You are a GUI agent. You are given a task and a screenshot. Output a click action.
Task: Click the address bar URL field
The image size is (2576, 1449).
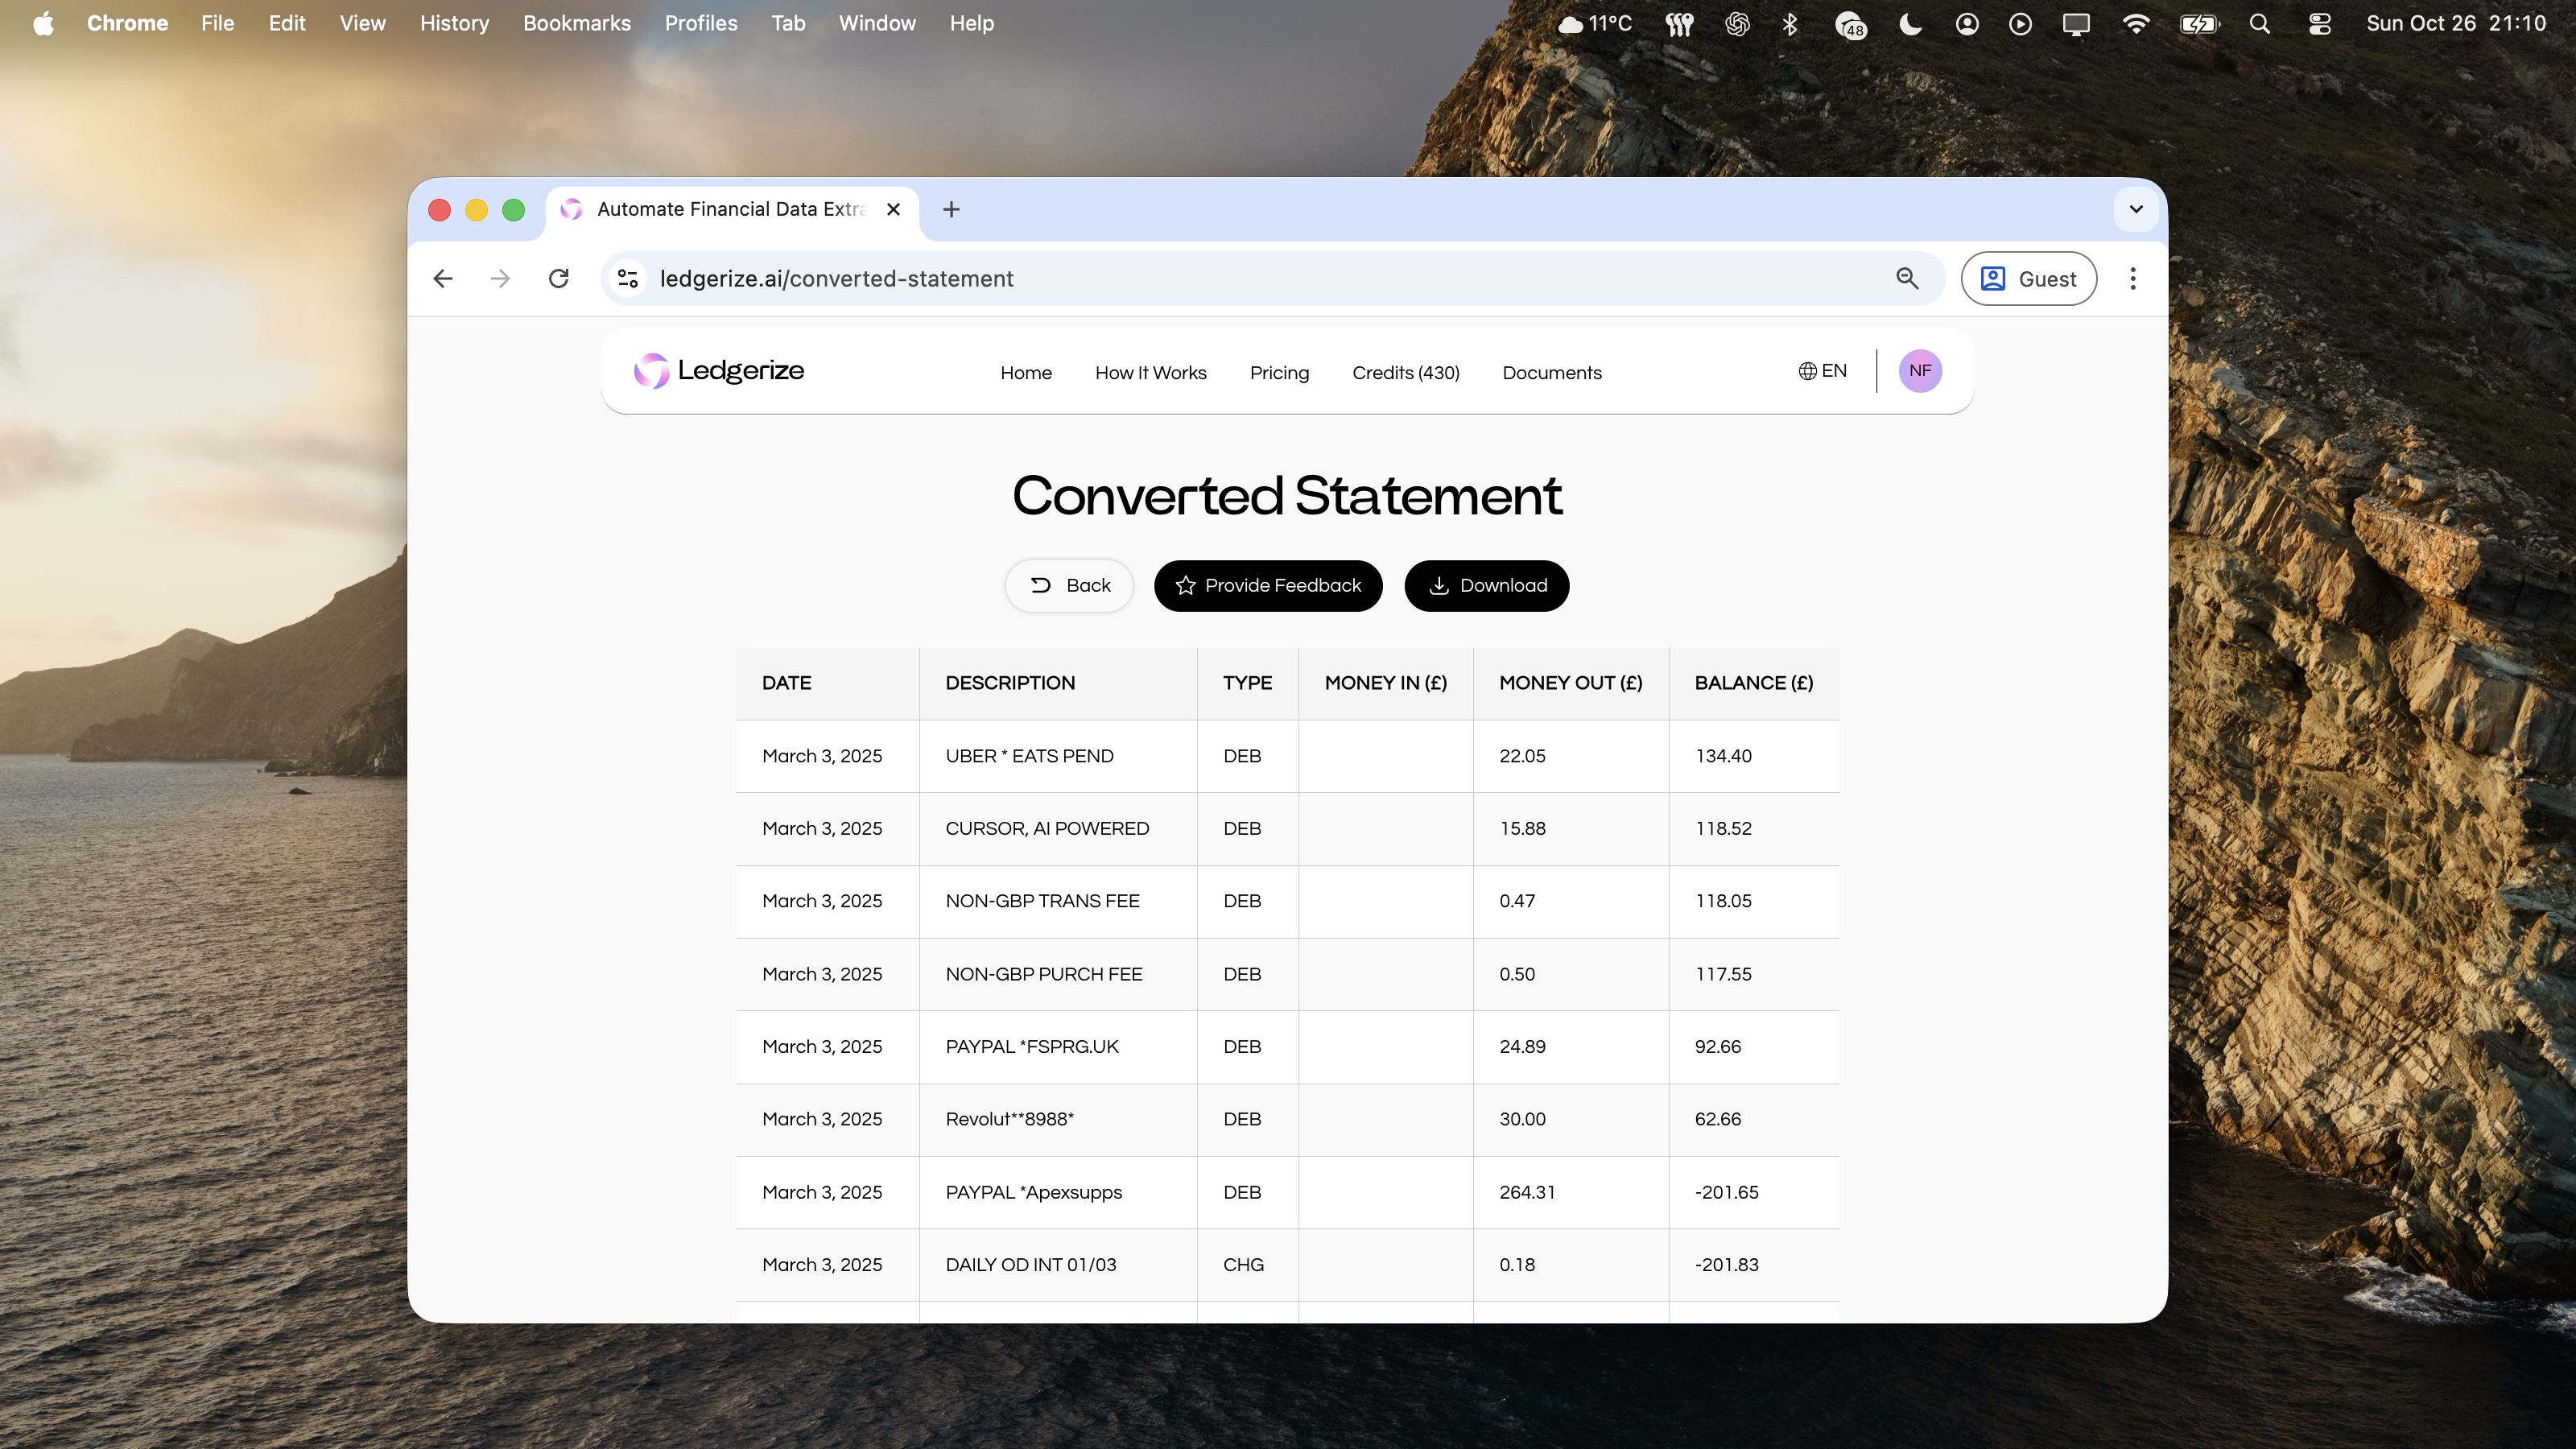point(1200,279)
